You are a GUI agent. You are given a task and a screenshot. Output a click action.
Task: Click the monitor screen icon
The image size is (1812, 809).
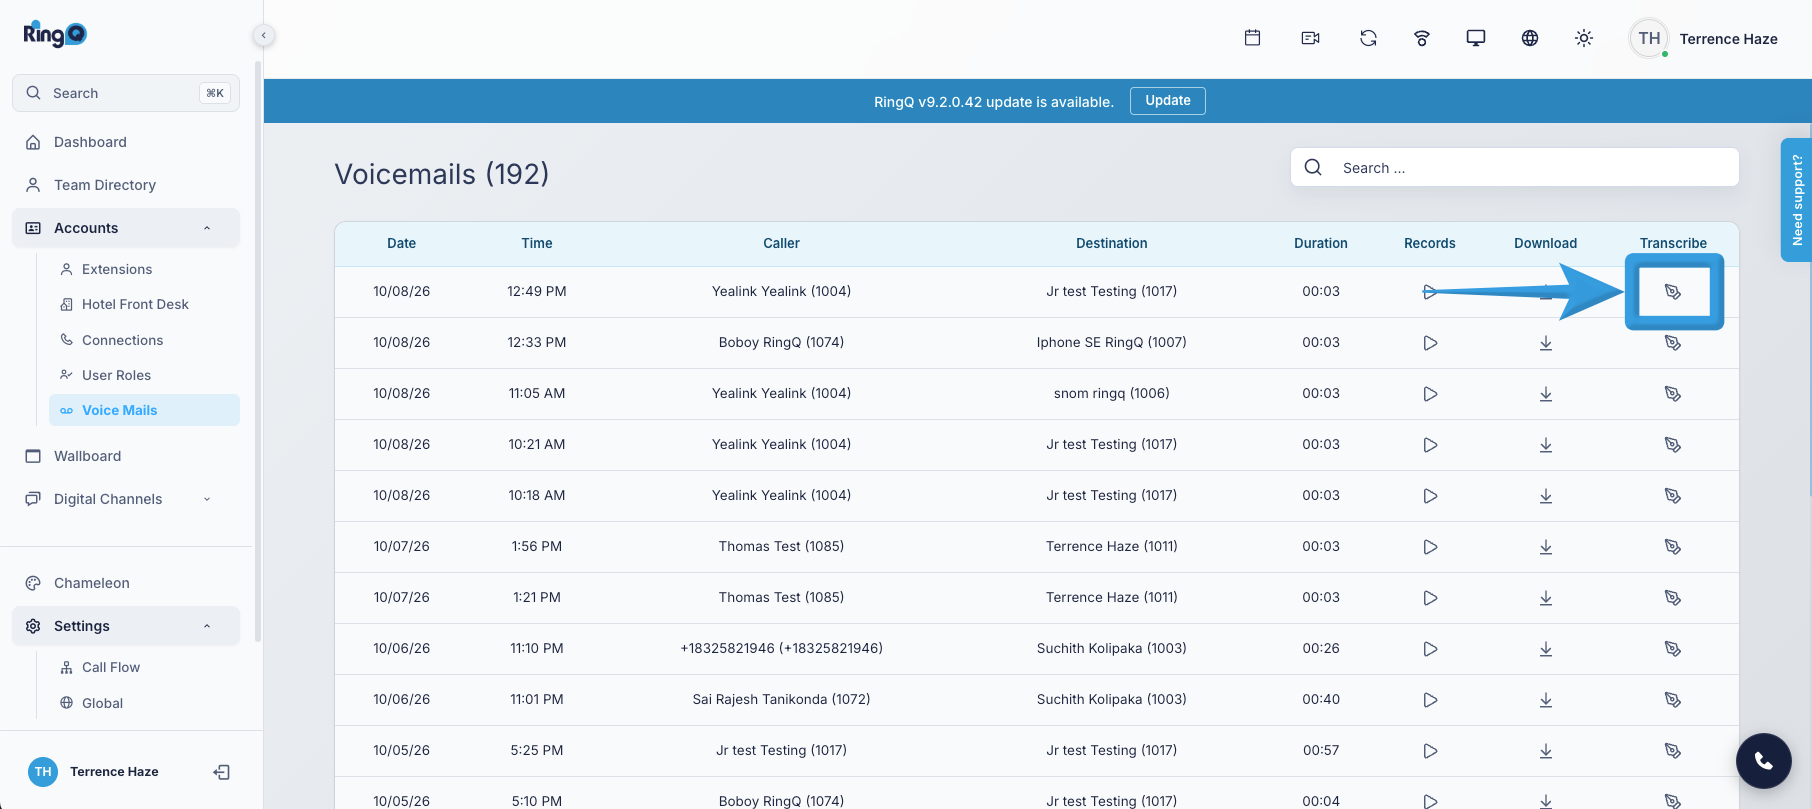pyautogui.click(x=1476, y=38)
